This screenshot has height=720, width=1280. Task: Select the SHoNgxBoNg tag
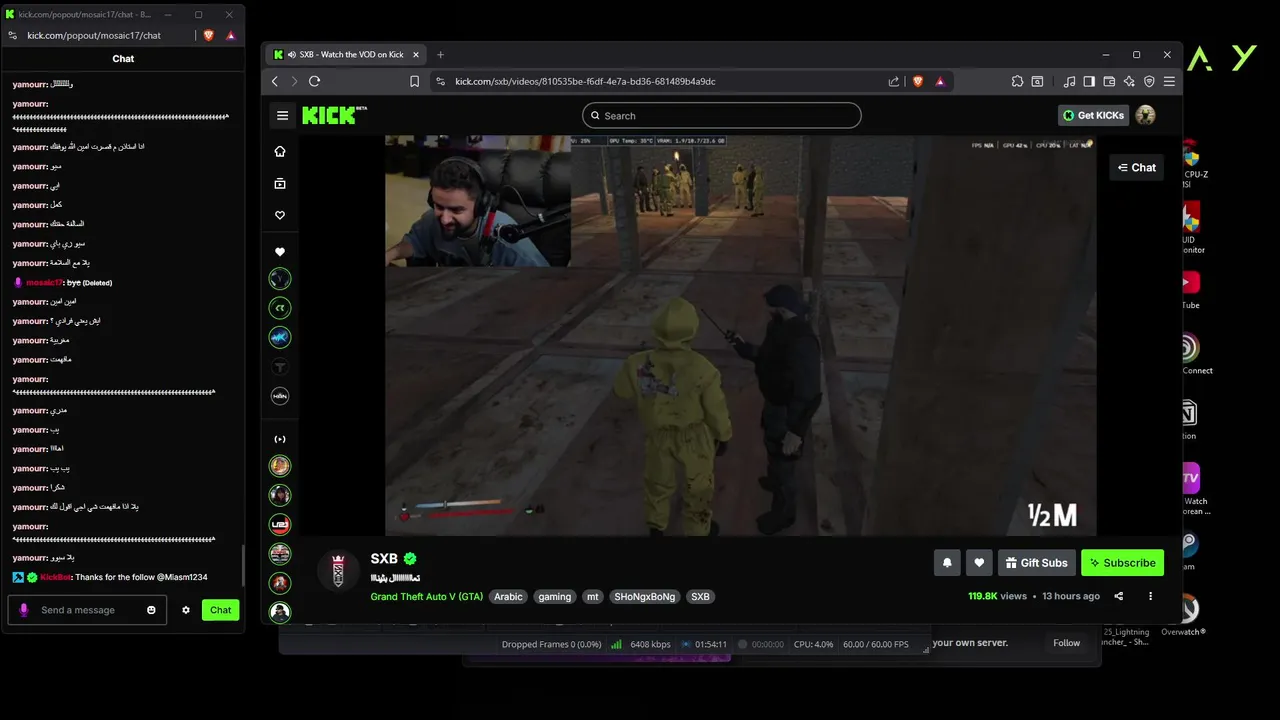[x=645, y=597]
